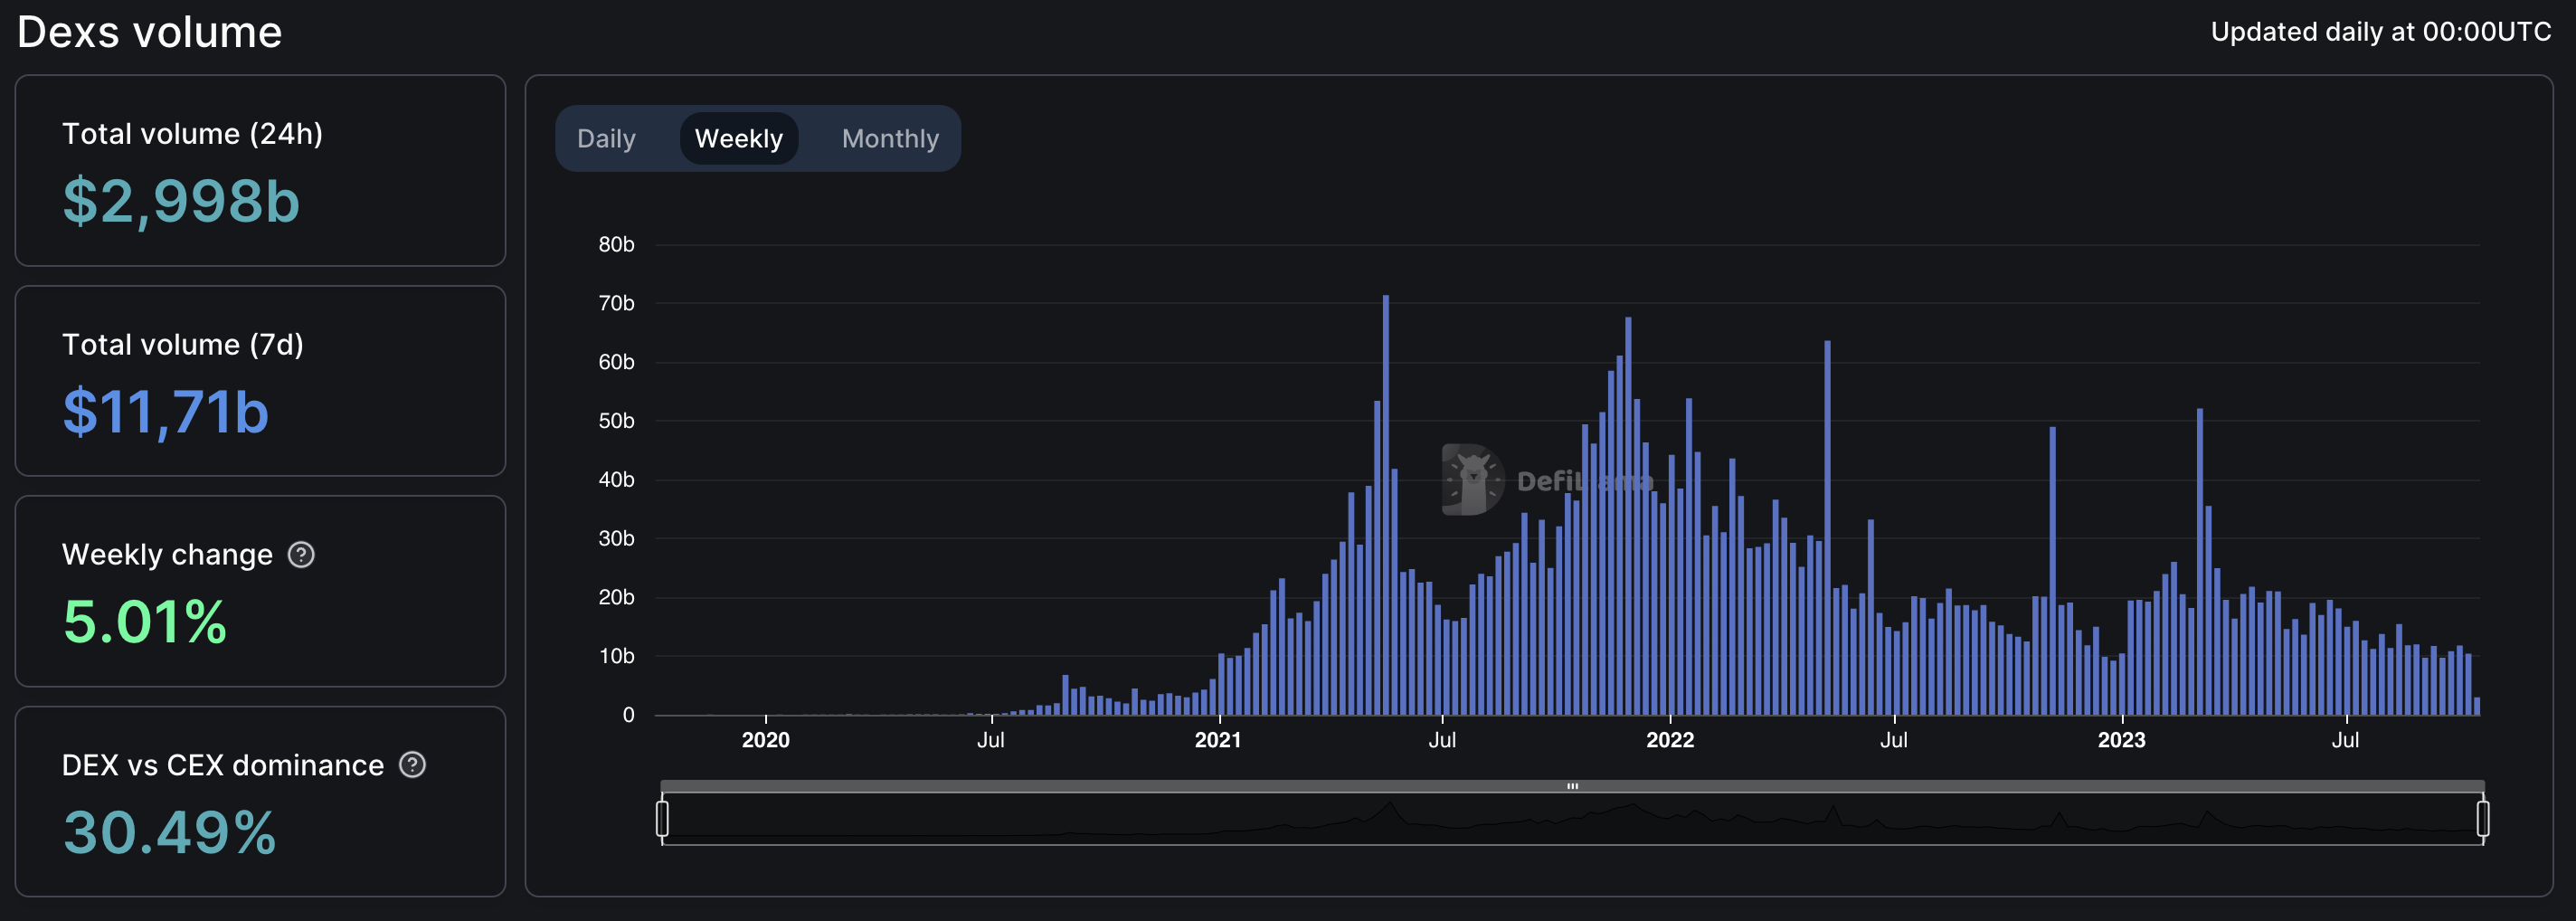The image size is (2576, 921).
Task: Click the Dexs volume heading
Action: pos(150,32)
